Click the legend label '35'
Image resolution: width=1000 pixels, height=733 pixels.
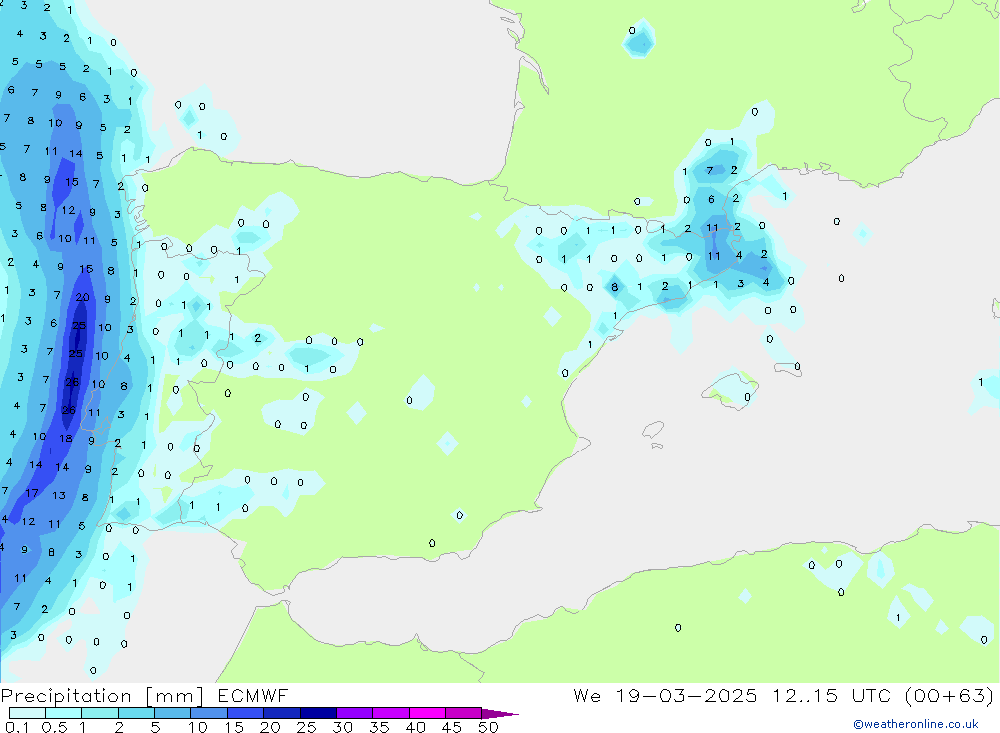pos(379,727)
